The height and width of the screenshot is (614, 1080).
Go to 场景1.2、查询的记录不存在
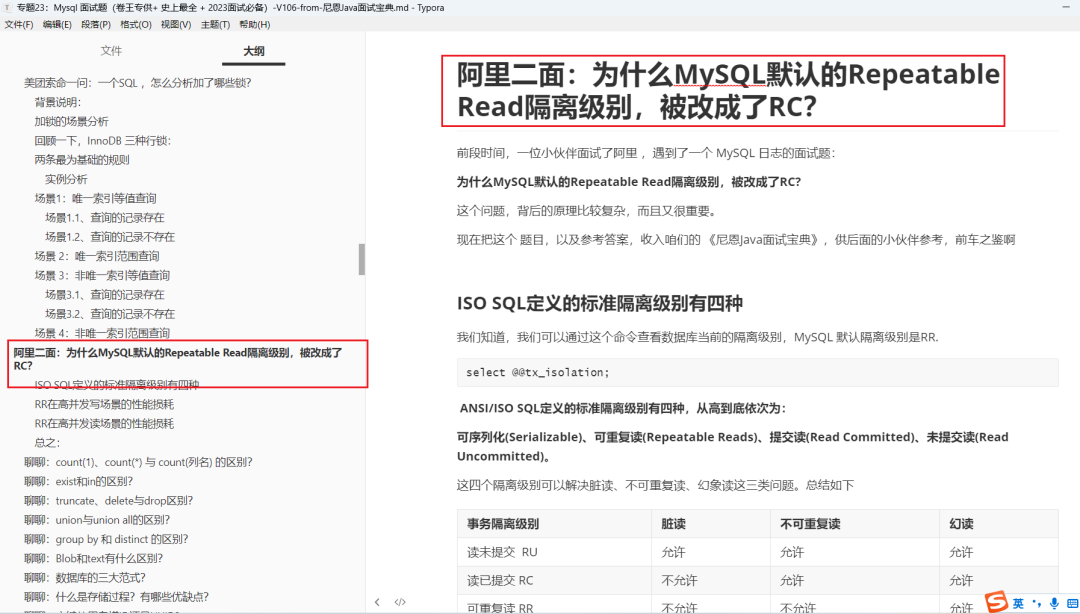[x=110, y=237]
